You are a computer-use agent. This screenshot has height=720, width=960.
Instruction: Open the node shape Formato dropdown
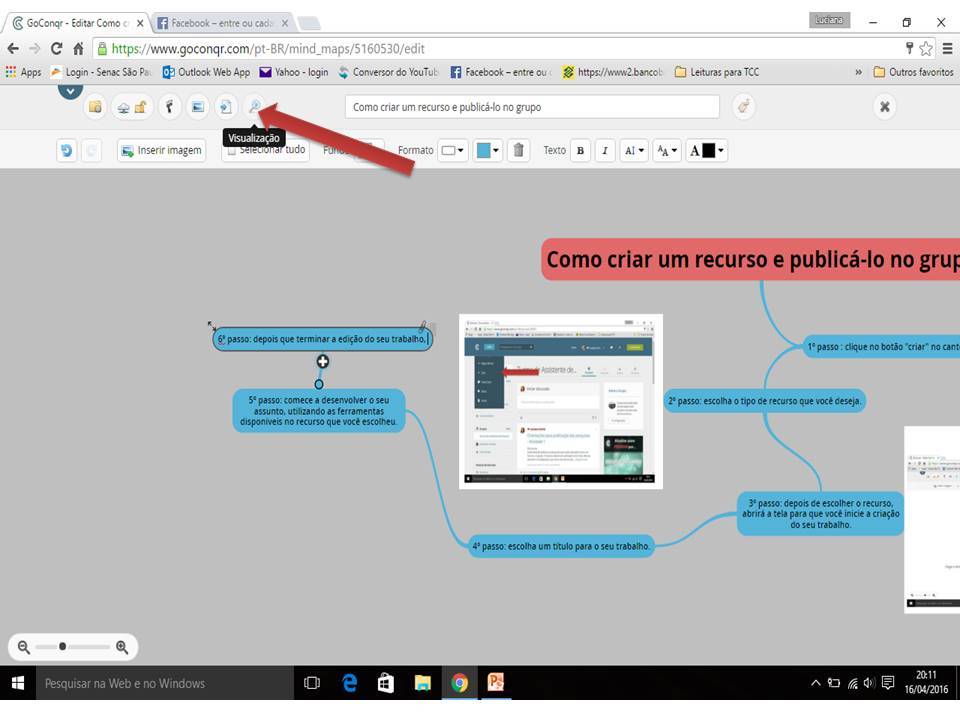tap(453, 151)
